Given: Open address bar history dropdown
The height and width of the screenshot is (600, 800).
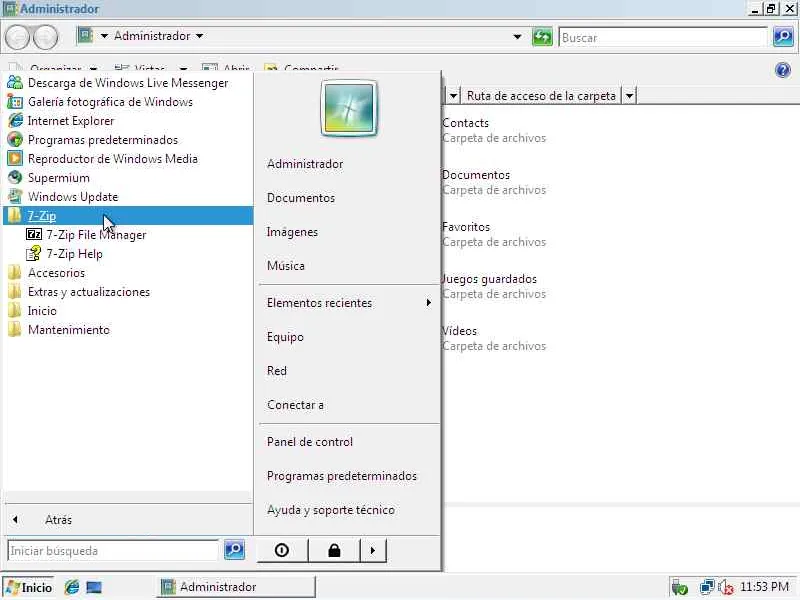Looking at the screenshot, I should click(517, 37).
